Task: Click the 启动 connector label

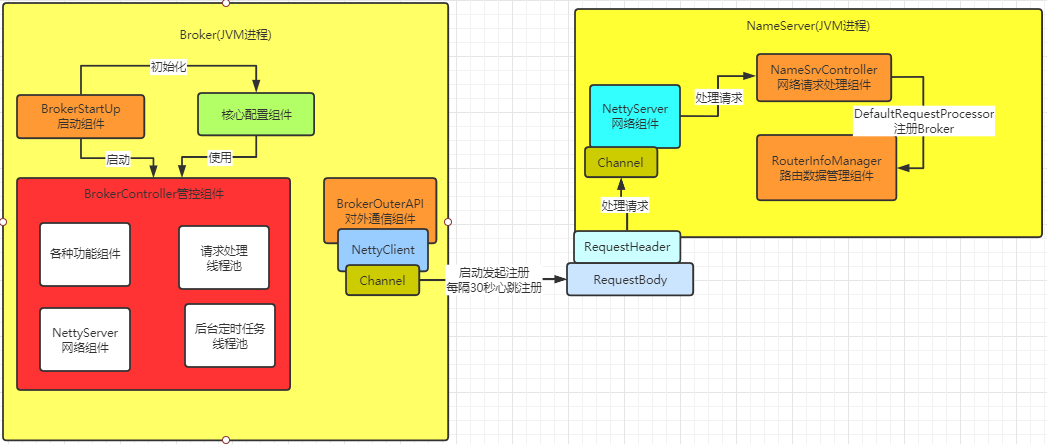Action: (x=118, y=160)
